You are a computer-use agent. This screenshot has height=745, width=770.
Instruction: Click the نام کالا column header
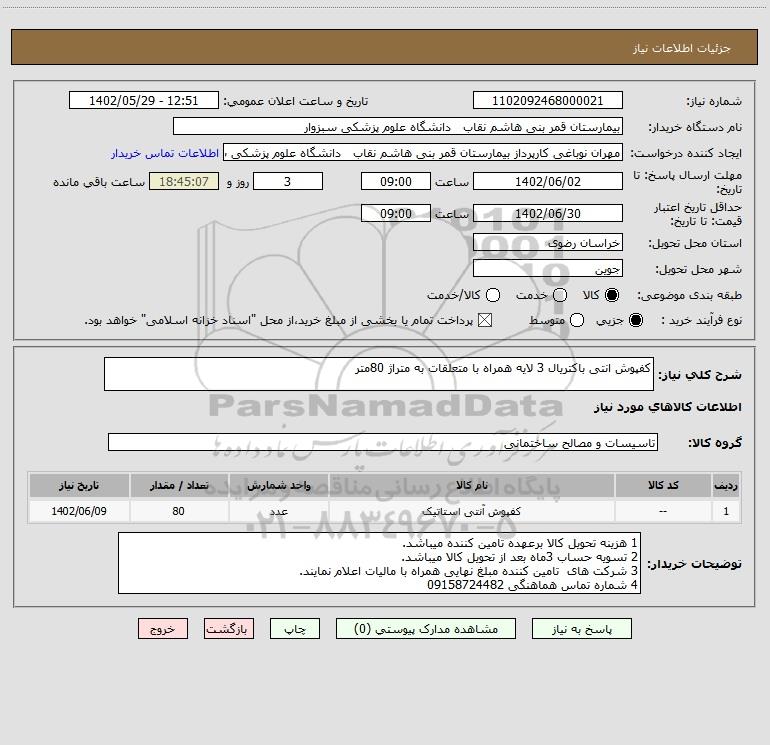pos(471,485)
